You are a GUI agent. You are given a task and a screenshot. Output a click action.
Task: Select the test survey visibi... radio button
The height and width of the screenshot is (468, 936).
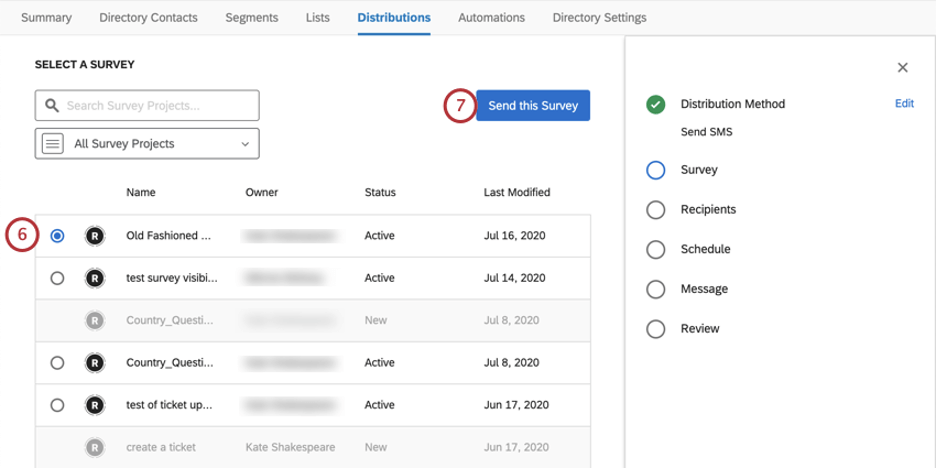point(57,278)
